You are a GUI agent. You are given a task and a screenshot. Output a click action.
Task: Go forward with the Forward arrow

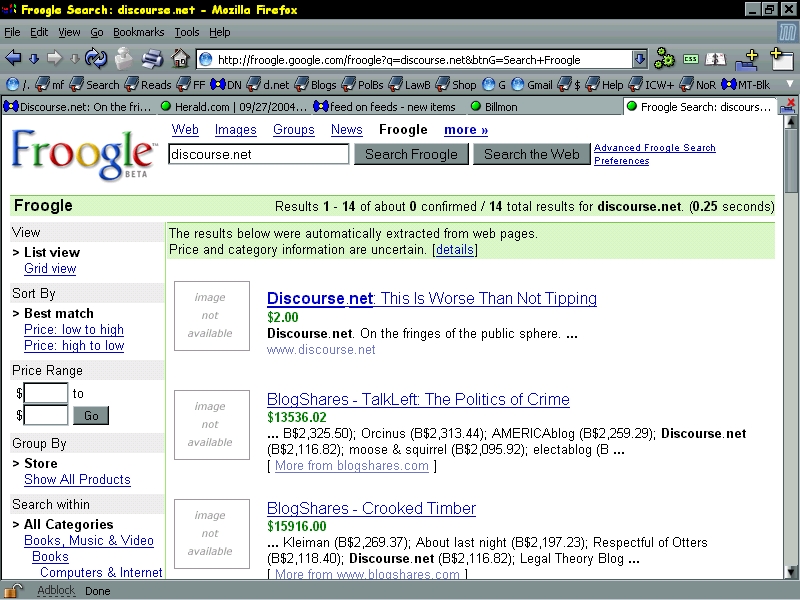click(54, 59)
